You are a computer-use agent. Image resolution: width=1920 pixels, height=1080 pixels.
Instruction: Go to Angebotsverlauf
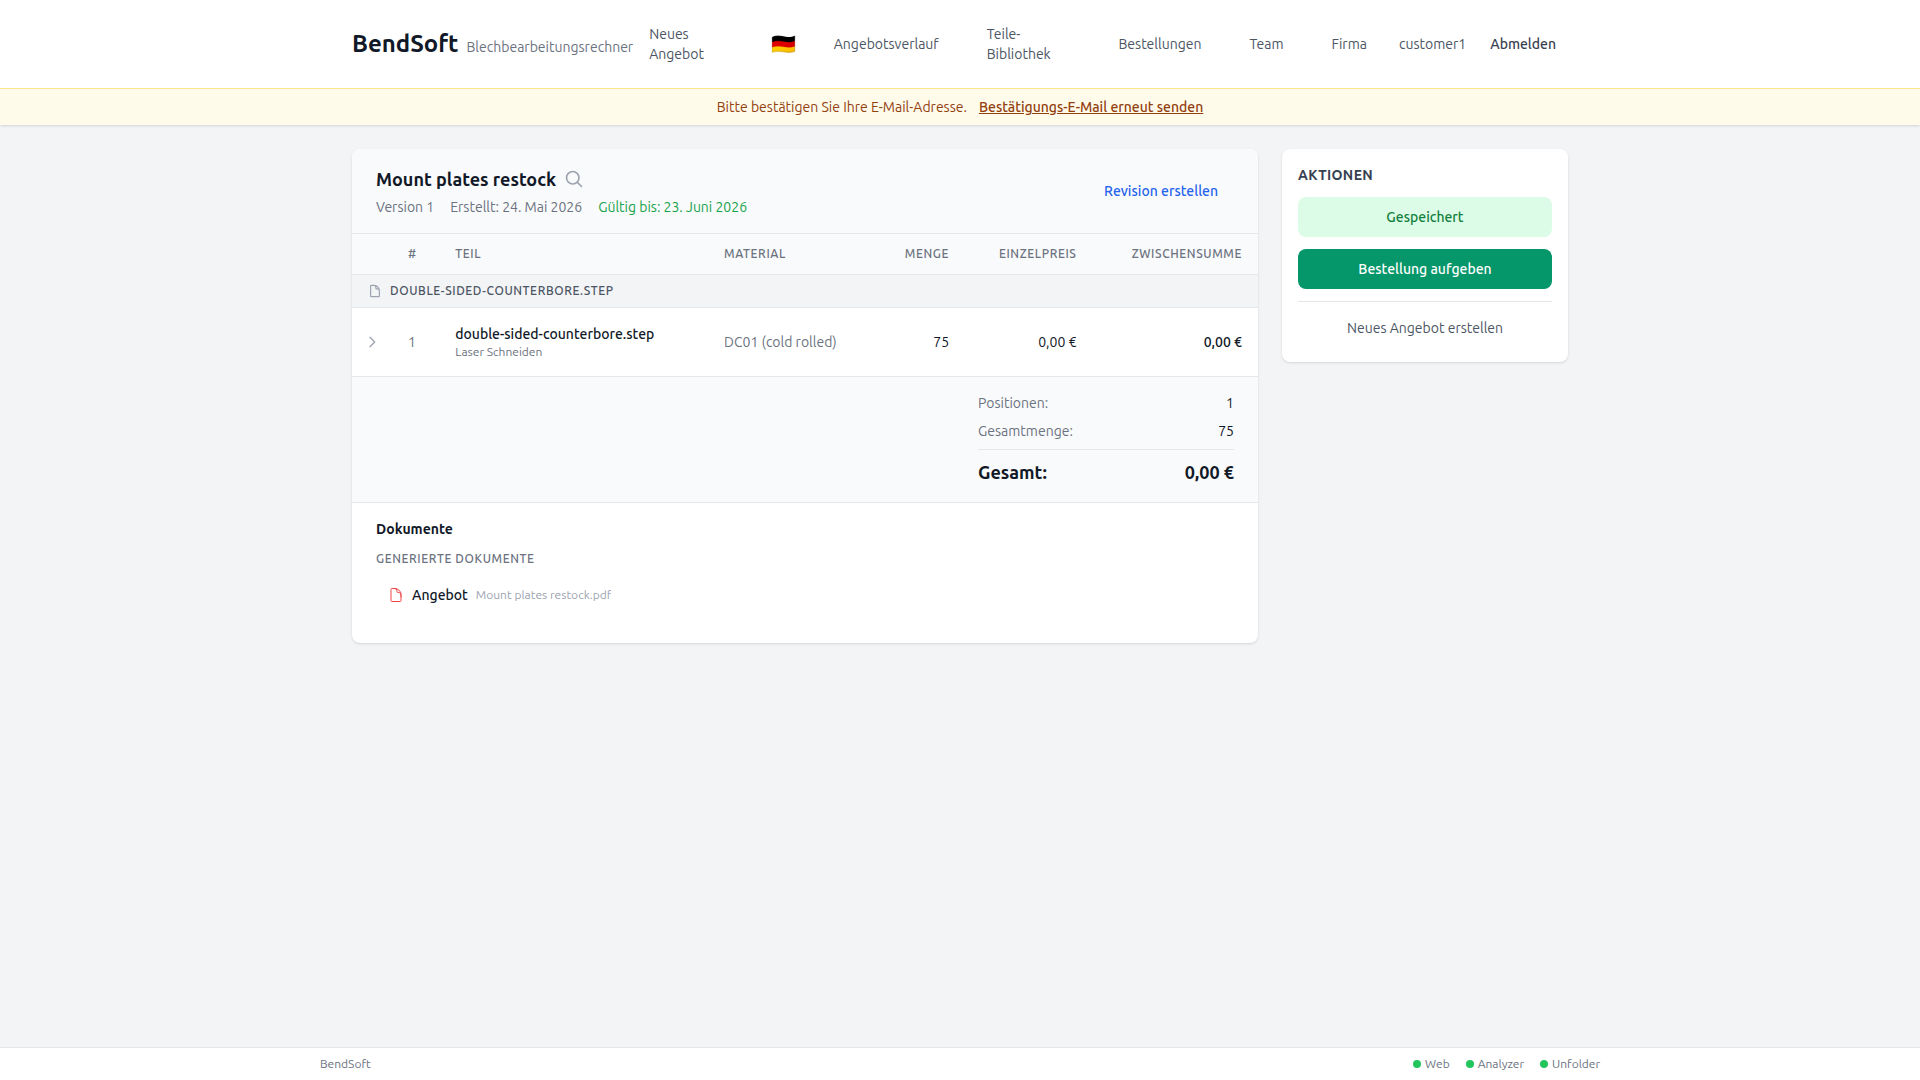pos(886,44)
